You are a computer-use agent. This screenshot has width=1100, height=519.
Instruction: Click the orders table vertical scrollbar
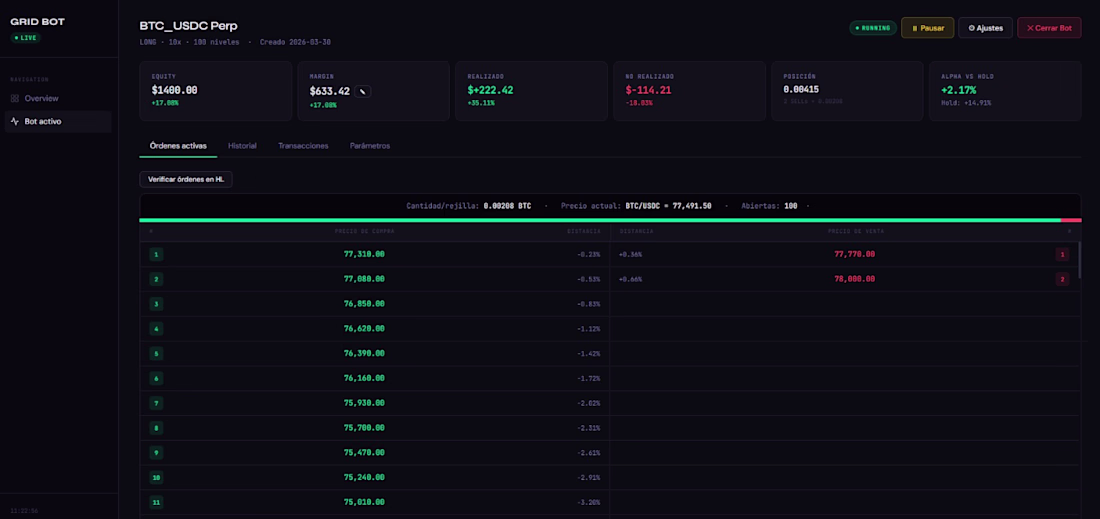click(x=1079, y=260)
